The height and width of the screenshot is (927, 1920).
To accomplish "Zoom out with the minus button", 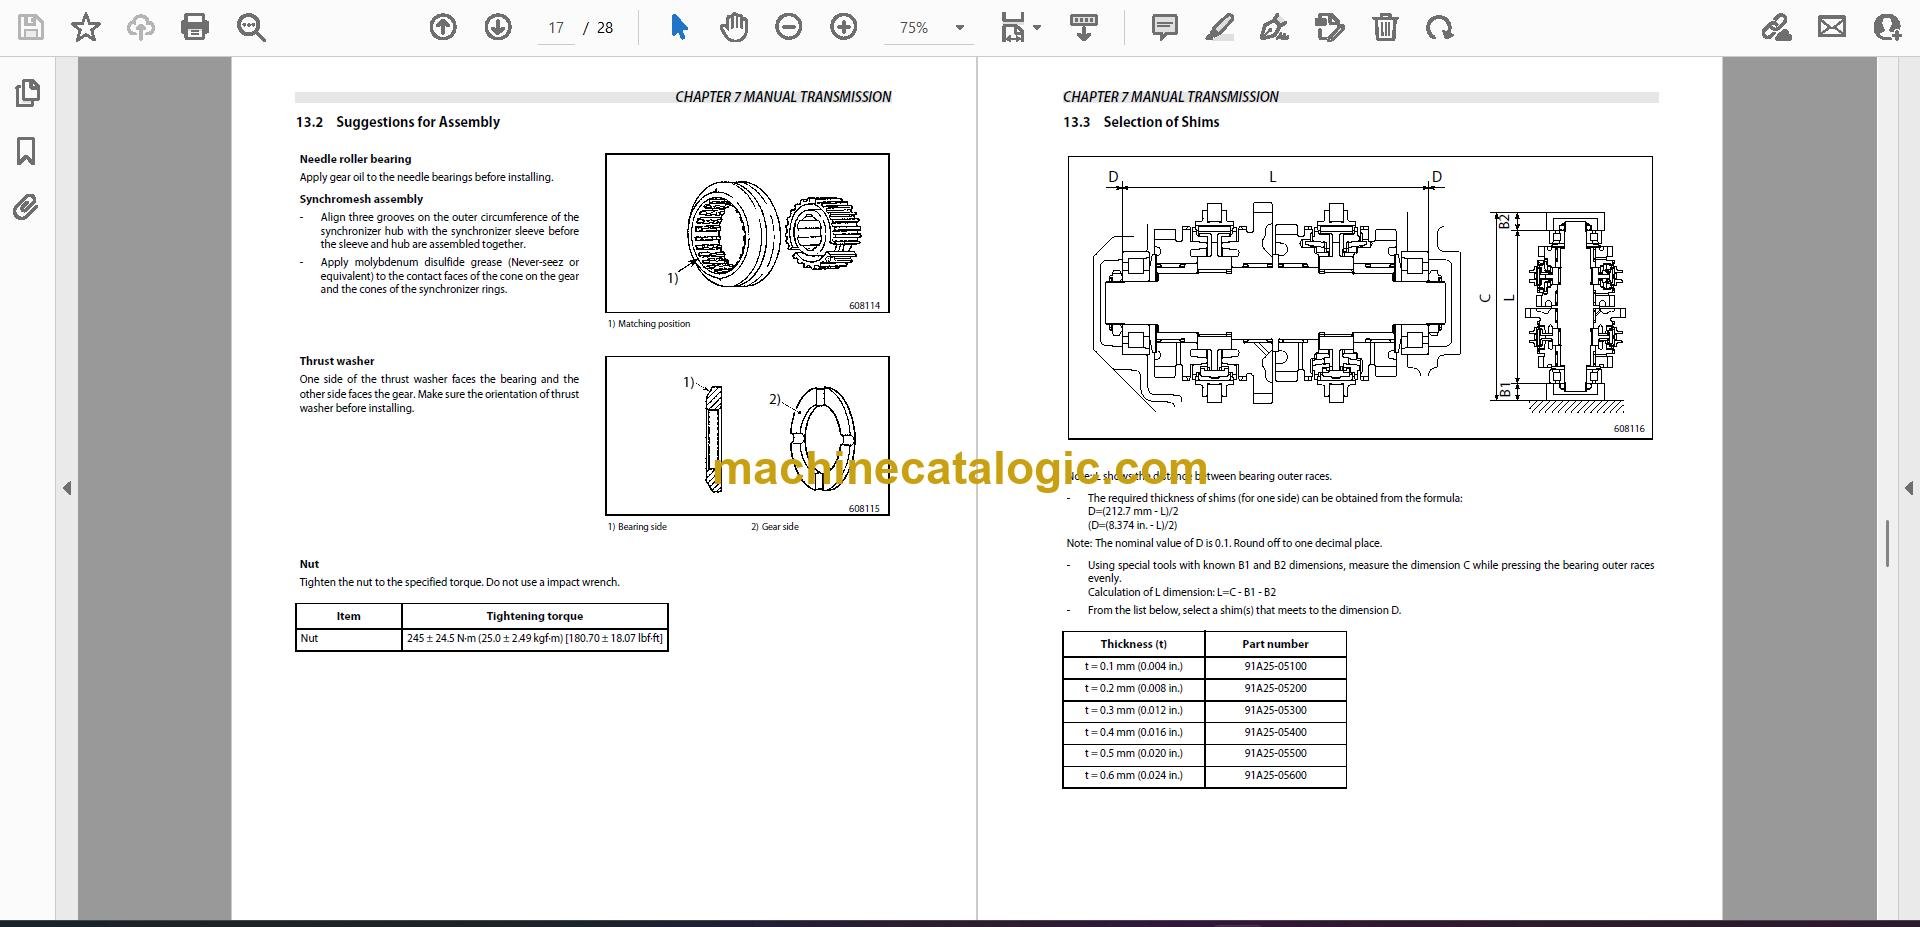I will [789, 27].
